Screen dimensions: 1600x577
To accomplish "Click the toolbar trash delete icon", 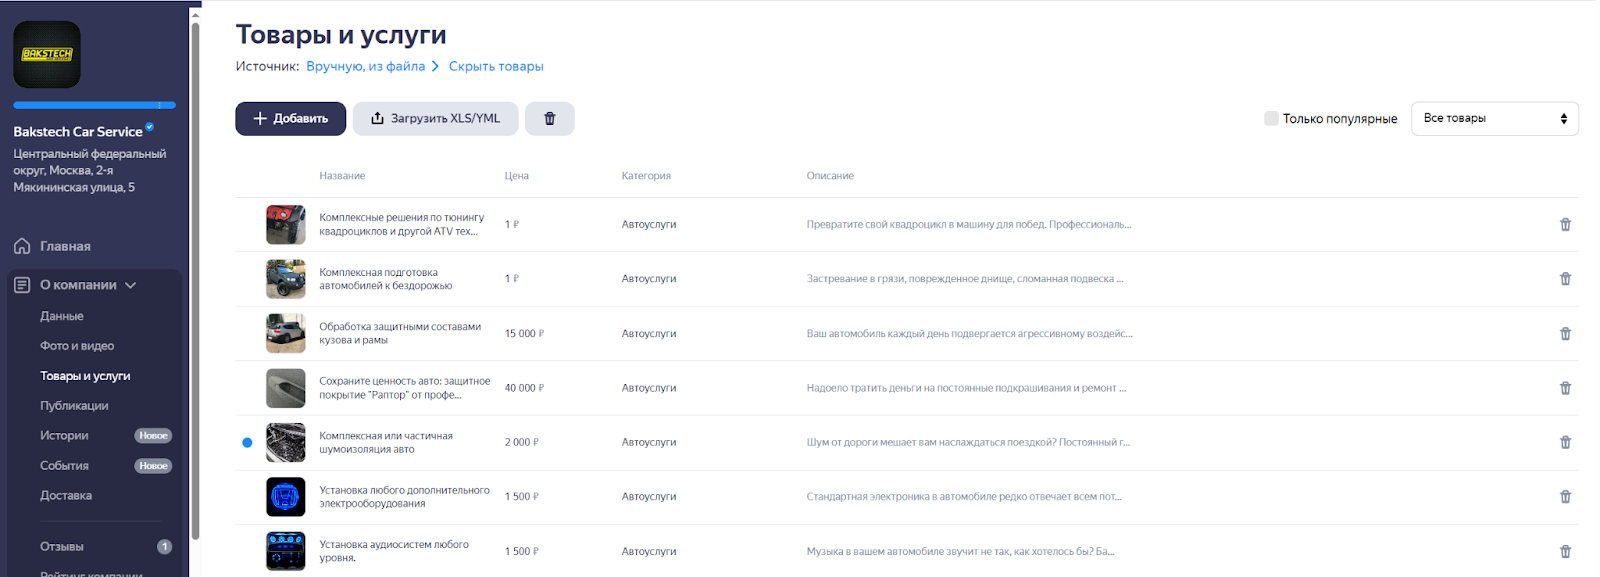I will click(x=549, y=119).
